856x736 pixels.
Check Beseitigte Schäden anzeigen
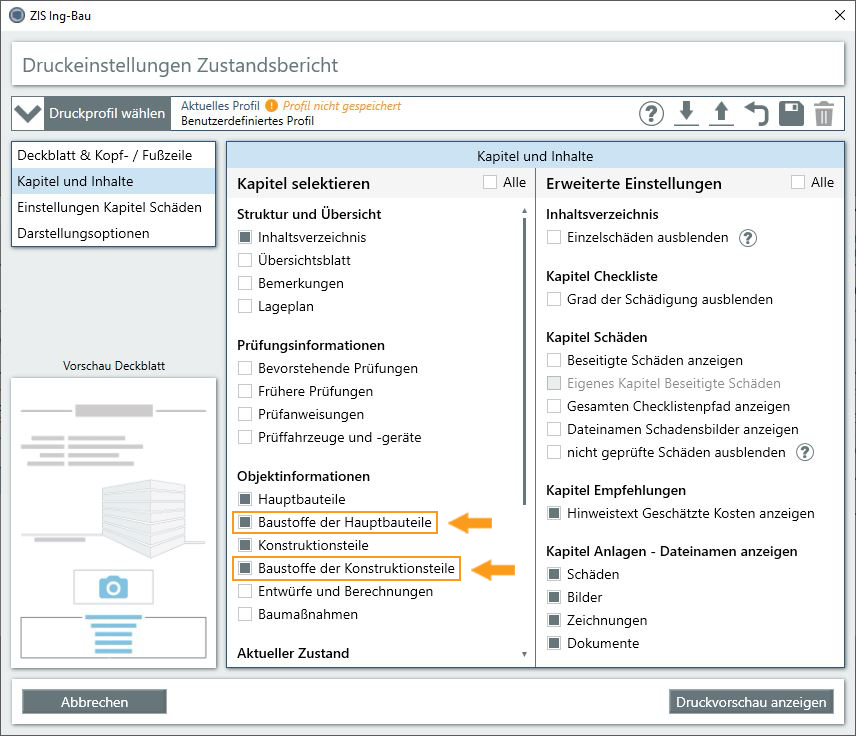pyautogui.click(x=554, y=360)
